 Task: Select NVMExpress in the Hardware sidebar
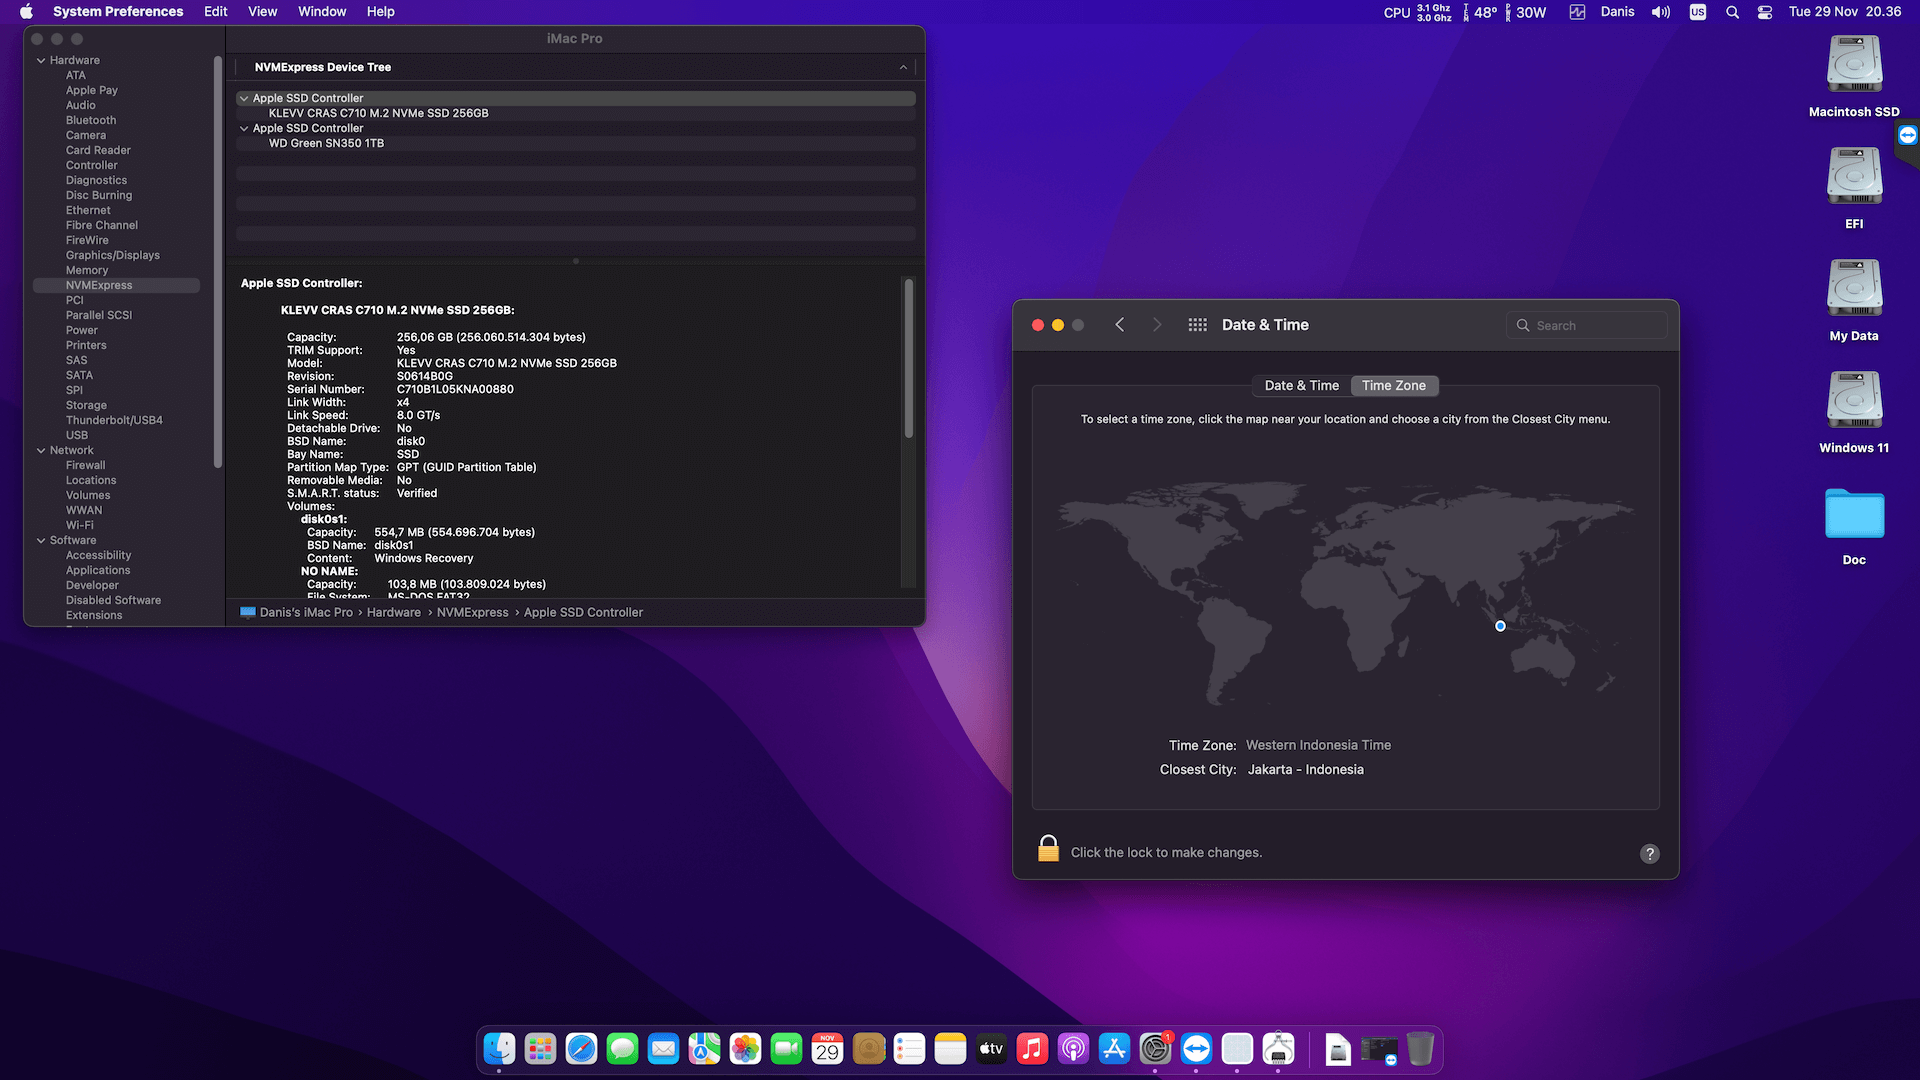pyautogui.click(x=96, y=285)
